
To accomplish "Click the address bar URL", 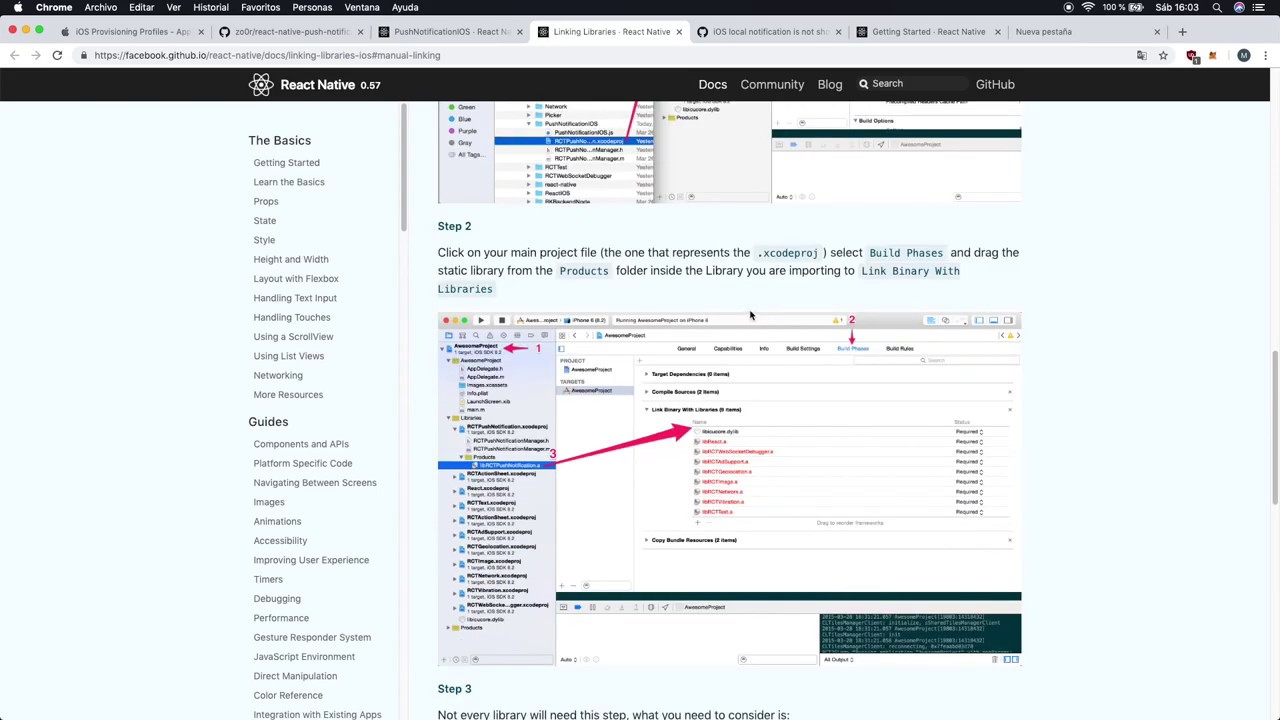I will (x=267, y=56).
